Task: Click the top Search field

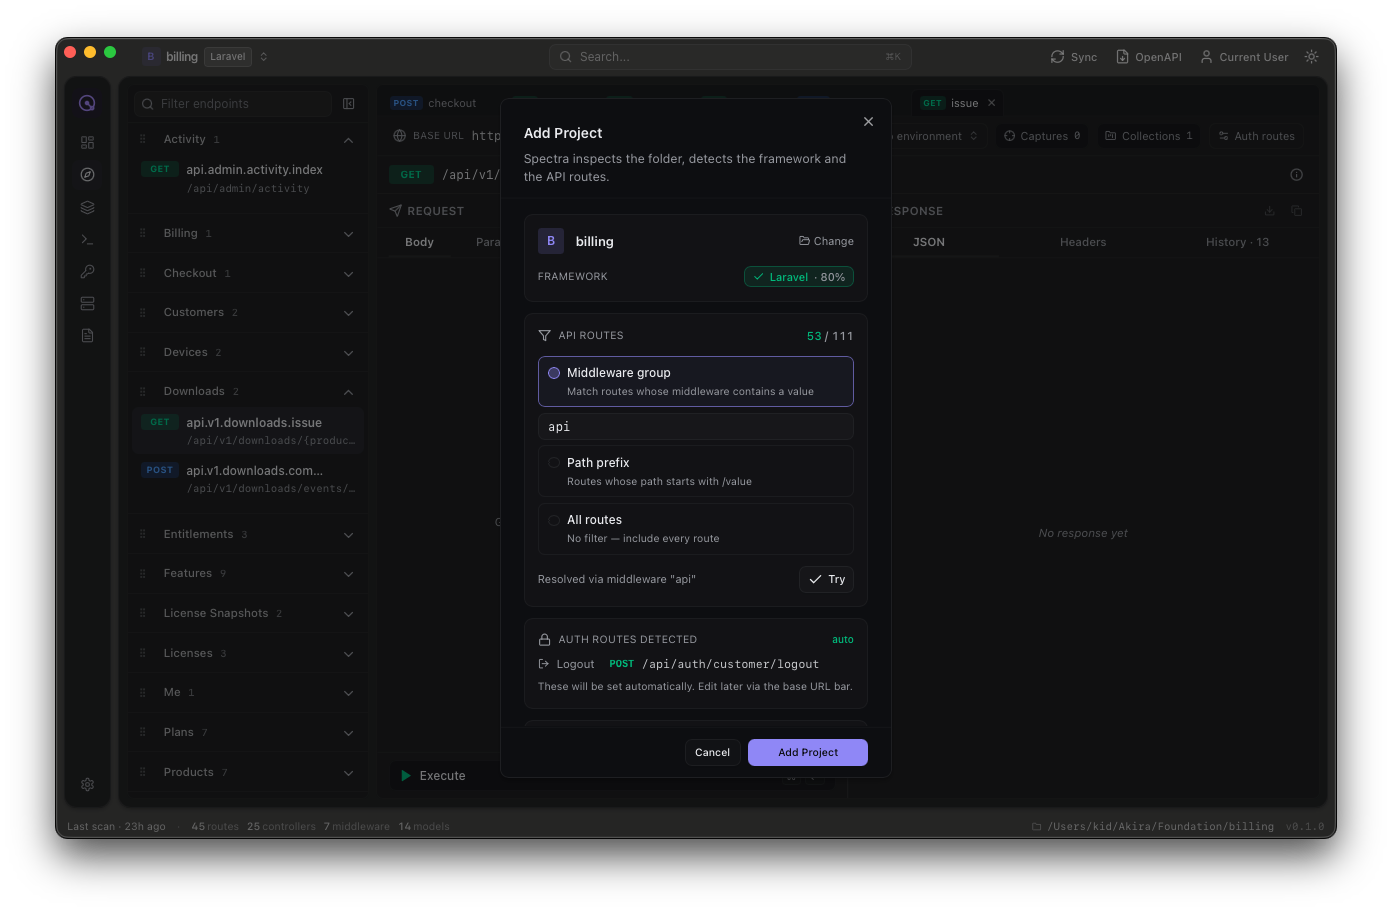Action: [x=730, y=57]
